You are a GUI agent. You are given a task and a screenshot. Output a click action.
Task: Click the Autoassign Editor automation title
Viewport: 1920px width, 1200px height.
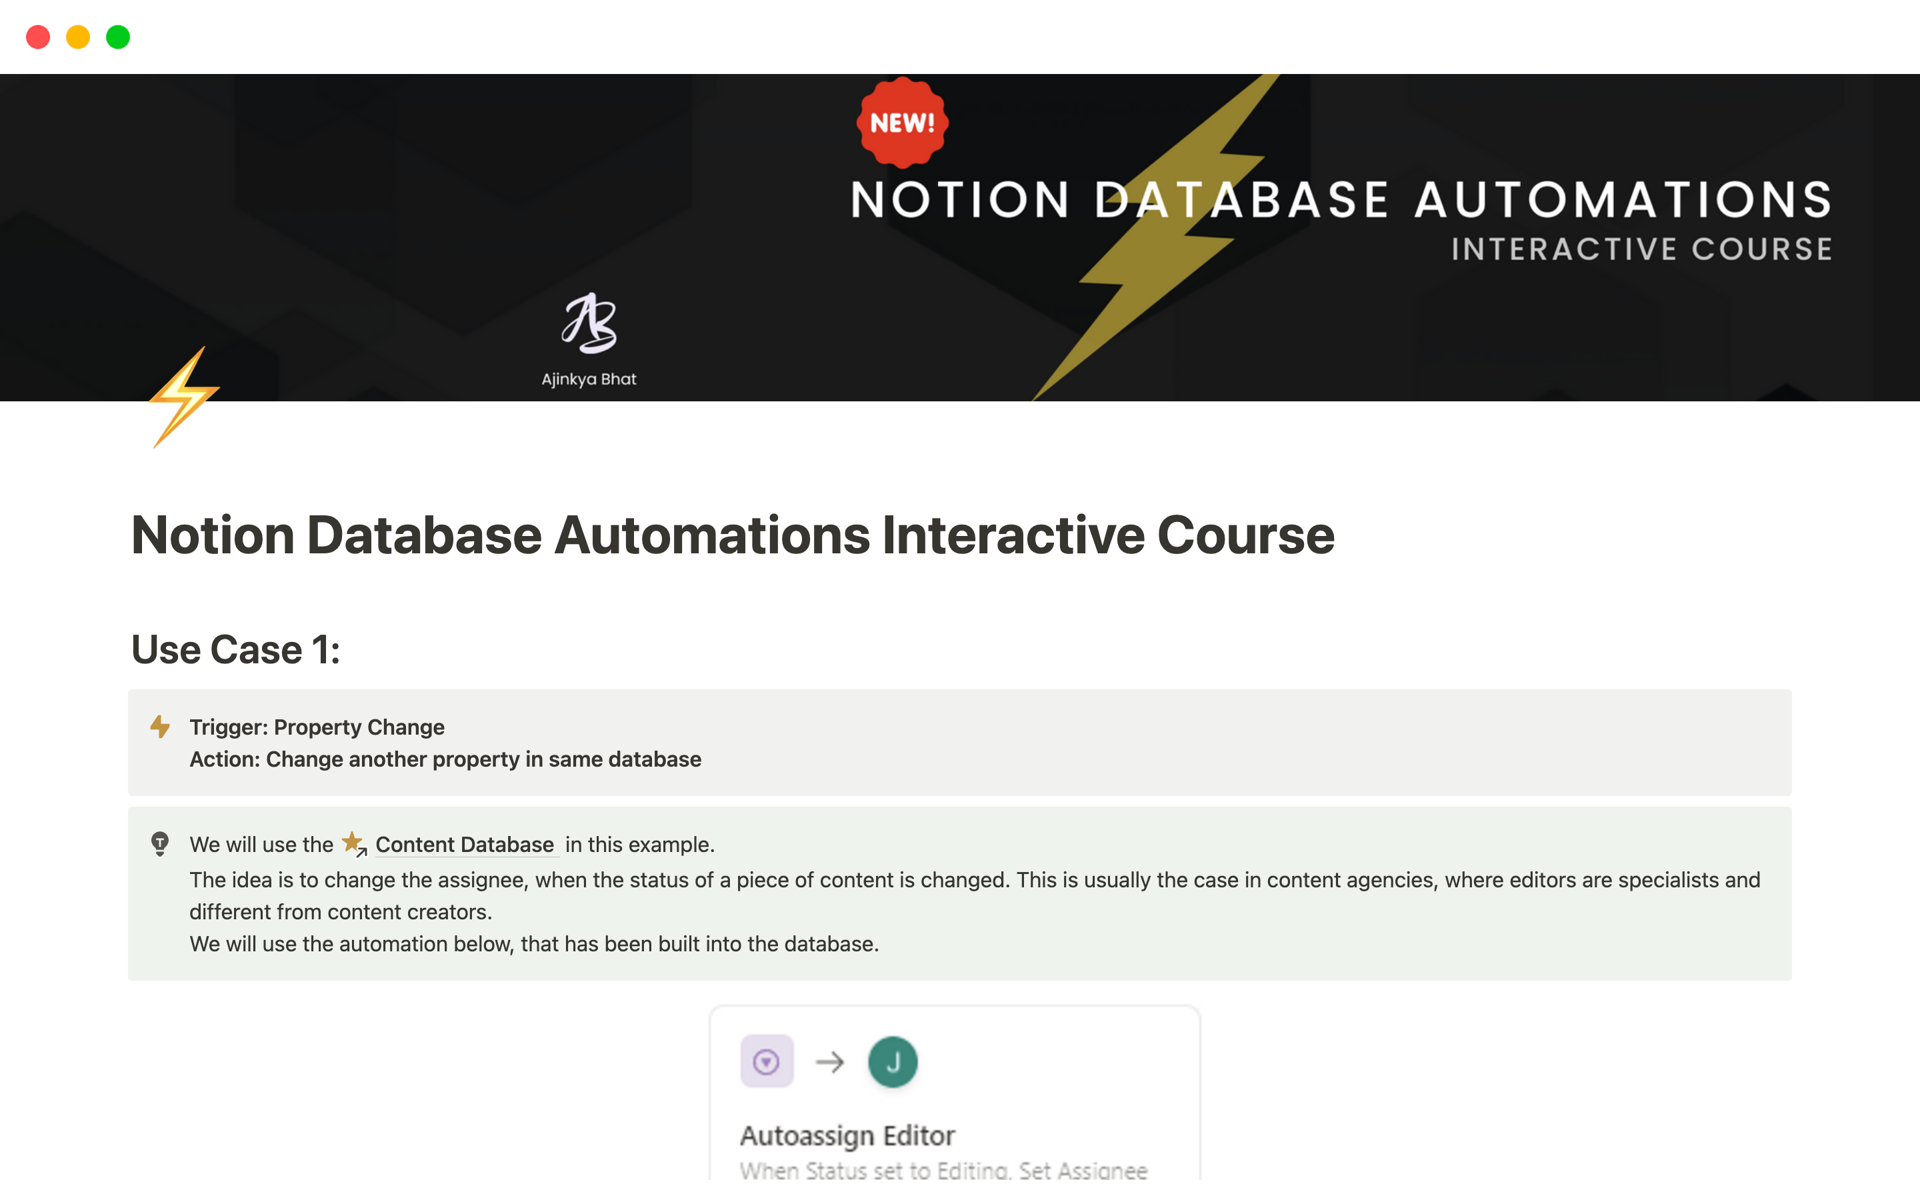coord(847,1136)
